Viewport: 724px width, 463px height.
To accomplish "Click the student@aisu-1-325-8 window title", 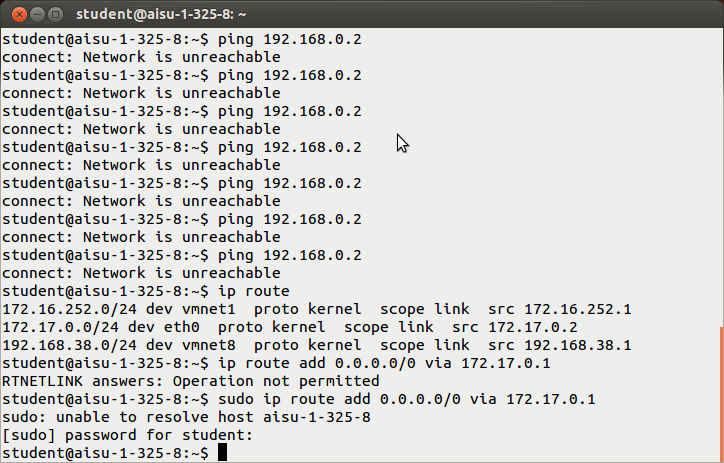I will point(161,15).
